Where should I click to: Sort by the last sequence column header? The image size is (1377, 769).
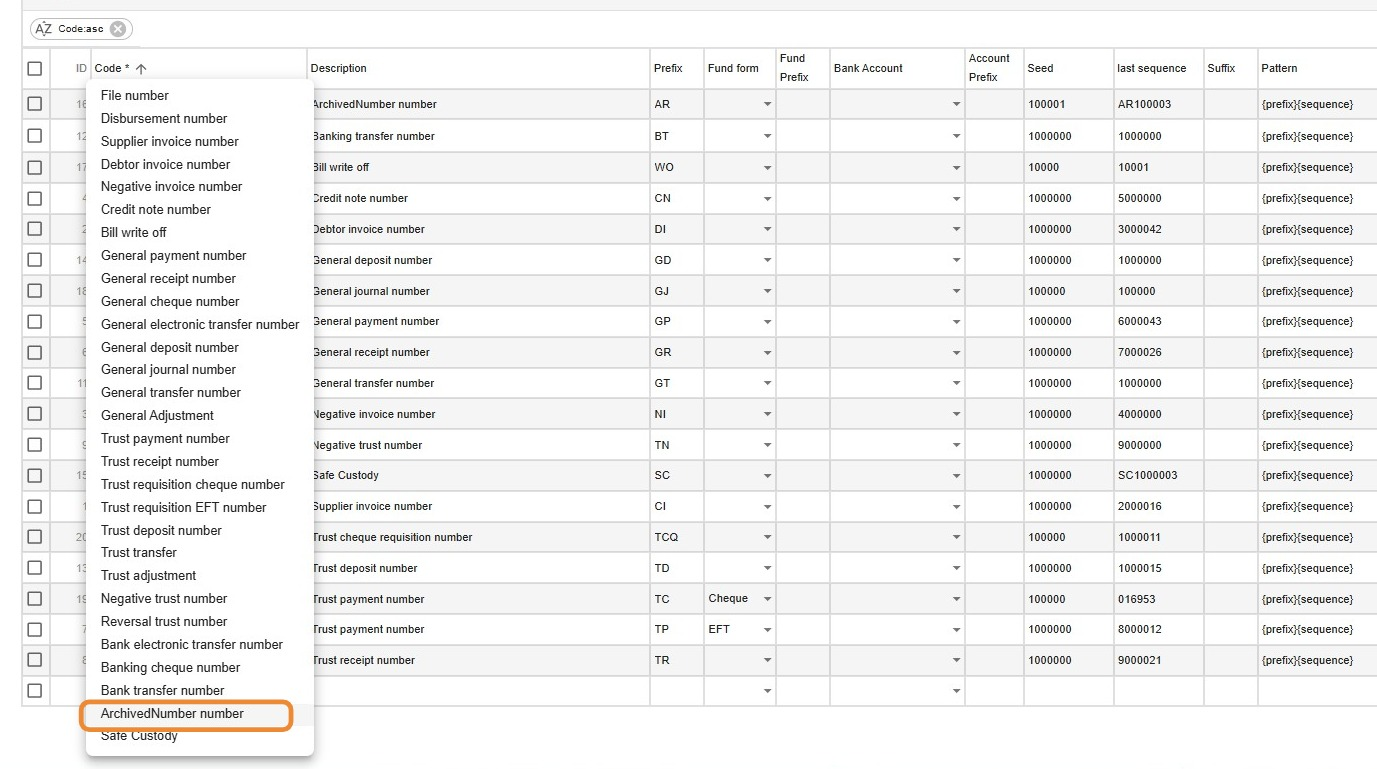1151,68
